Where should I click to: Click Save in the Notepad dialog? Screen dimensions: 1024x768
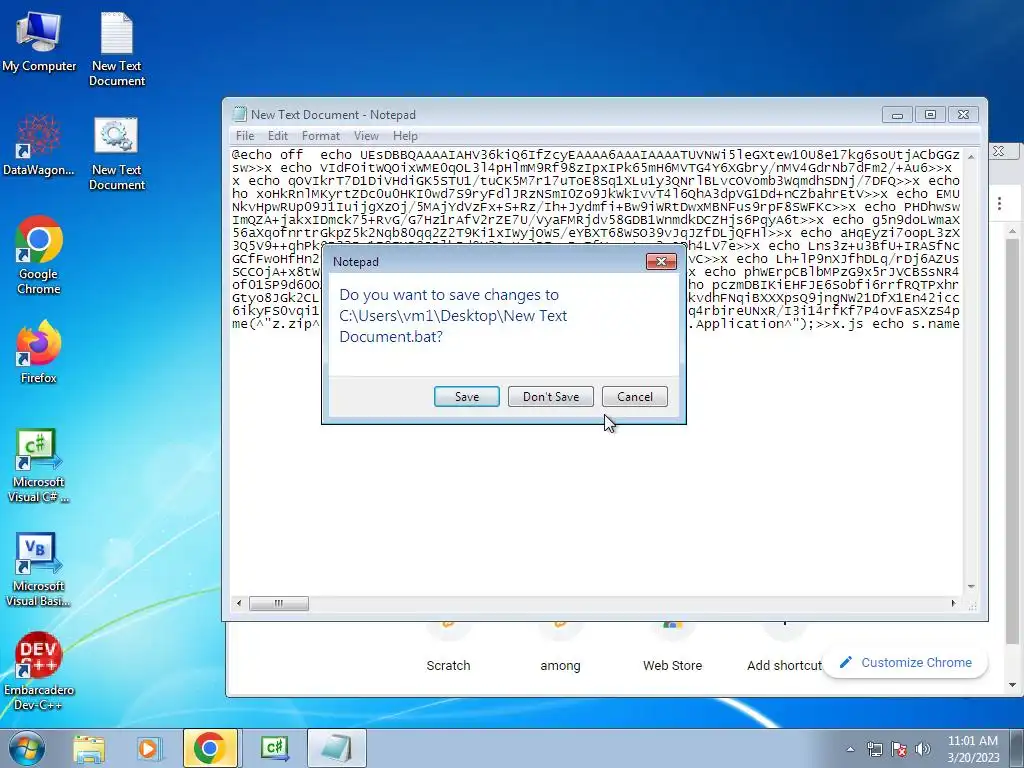[x=467, y=396]
